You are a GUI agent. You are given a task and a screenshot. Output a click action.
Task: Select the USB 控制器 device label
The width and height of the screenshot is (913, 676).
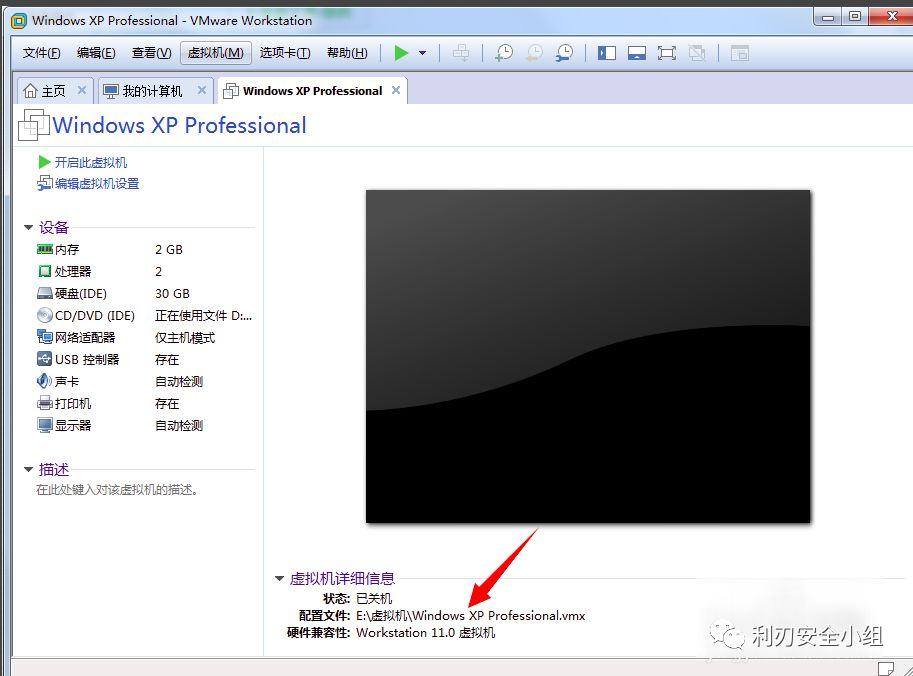click(87, 359)
